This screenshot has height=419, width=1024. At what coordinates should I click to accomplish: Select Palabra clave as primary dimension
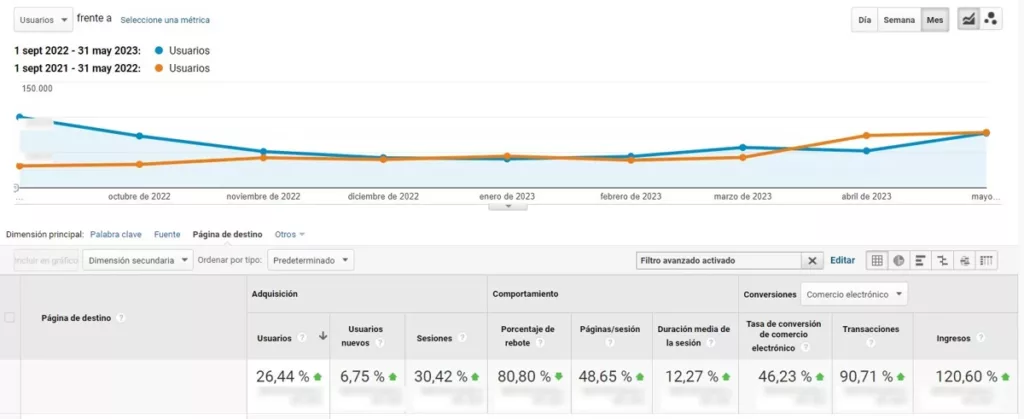pos(116,234)
